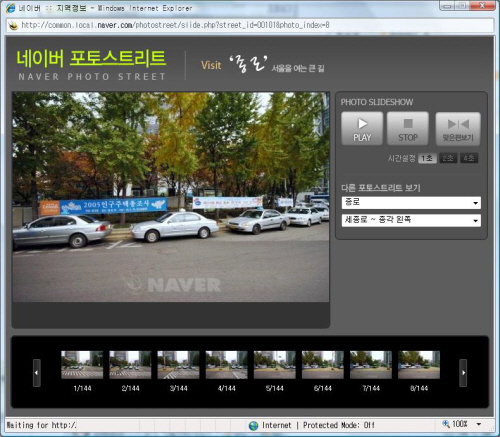The width and height of the screenshot is (500, 437).
Task: Set slide interval to 4초
Action: (x=469, y=158)
